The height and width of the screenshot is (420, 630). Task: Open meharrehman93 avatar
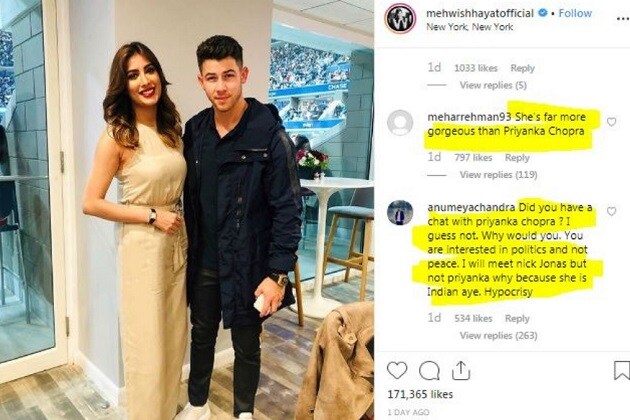pyautogui.click(x=400, y=123)
